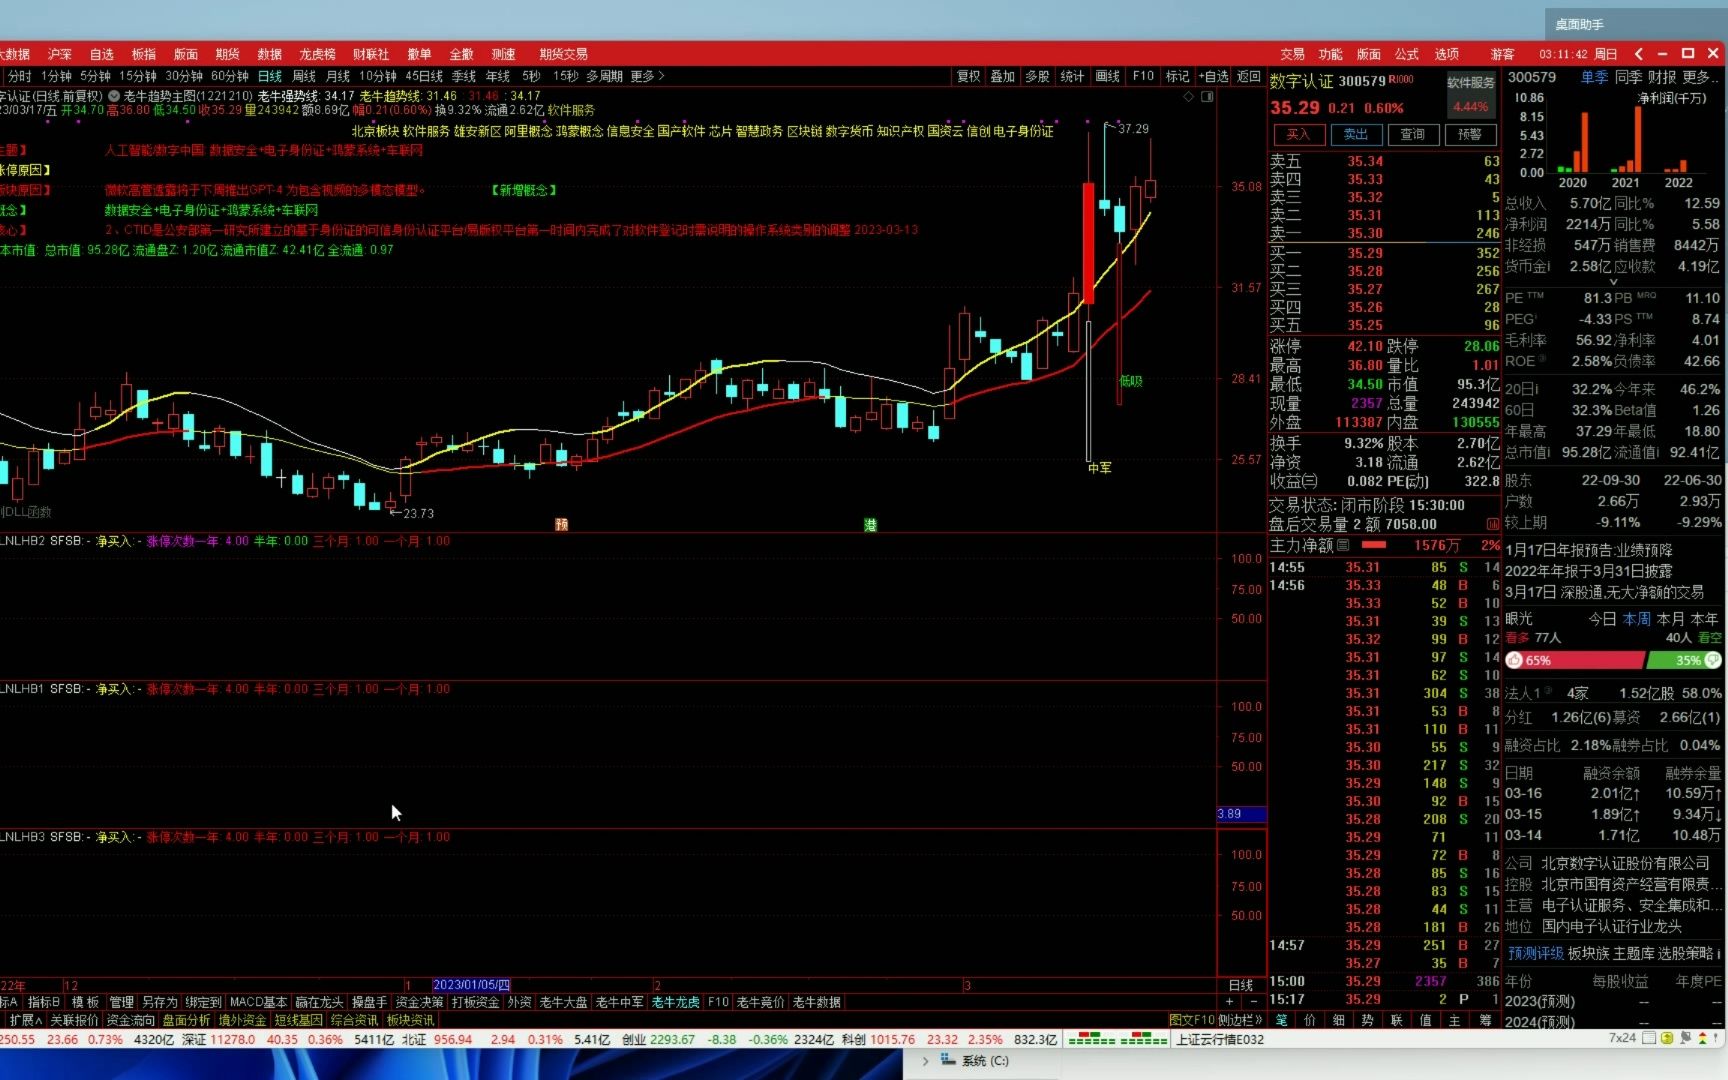Expand the C: drive tree node chevron
This screenshot has height=1080, width=1728.
coord(925,1060)
